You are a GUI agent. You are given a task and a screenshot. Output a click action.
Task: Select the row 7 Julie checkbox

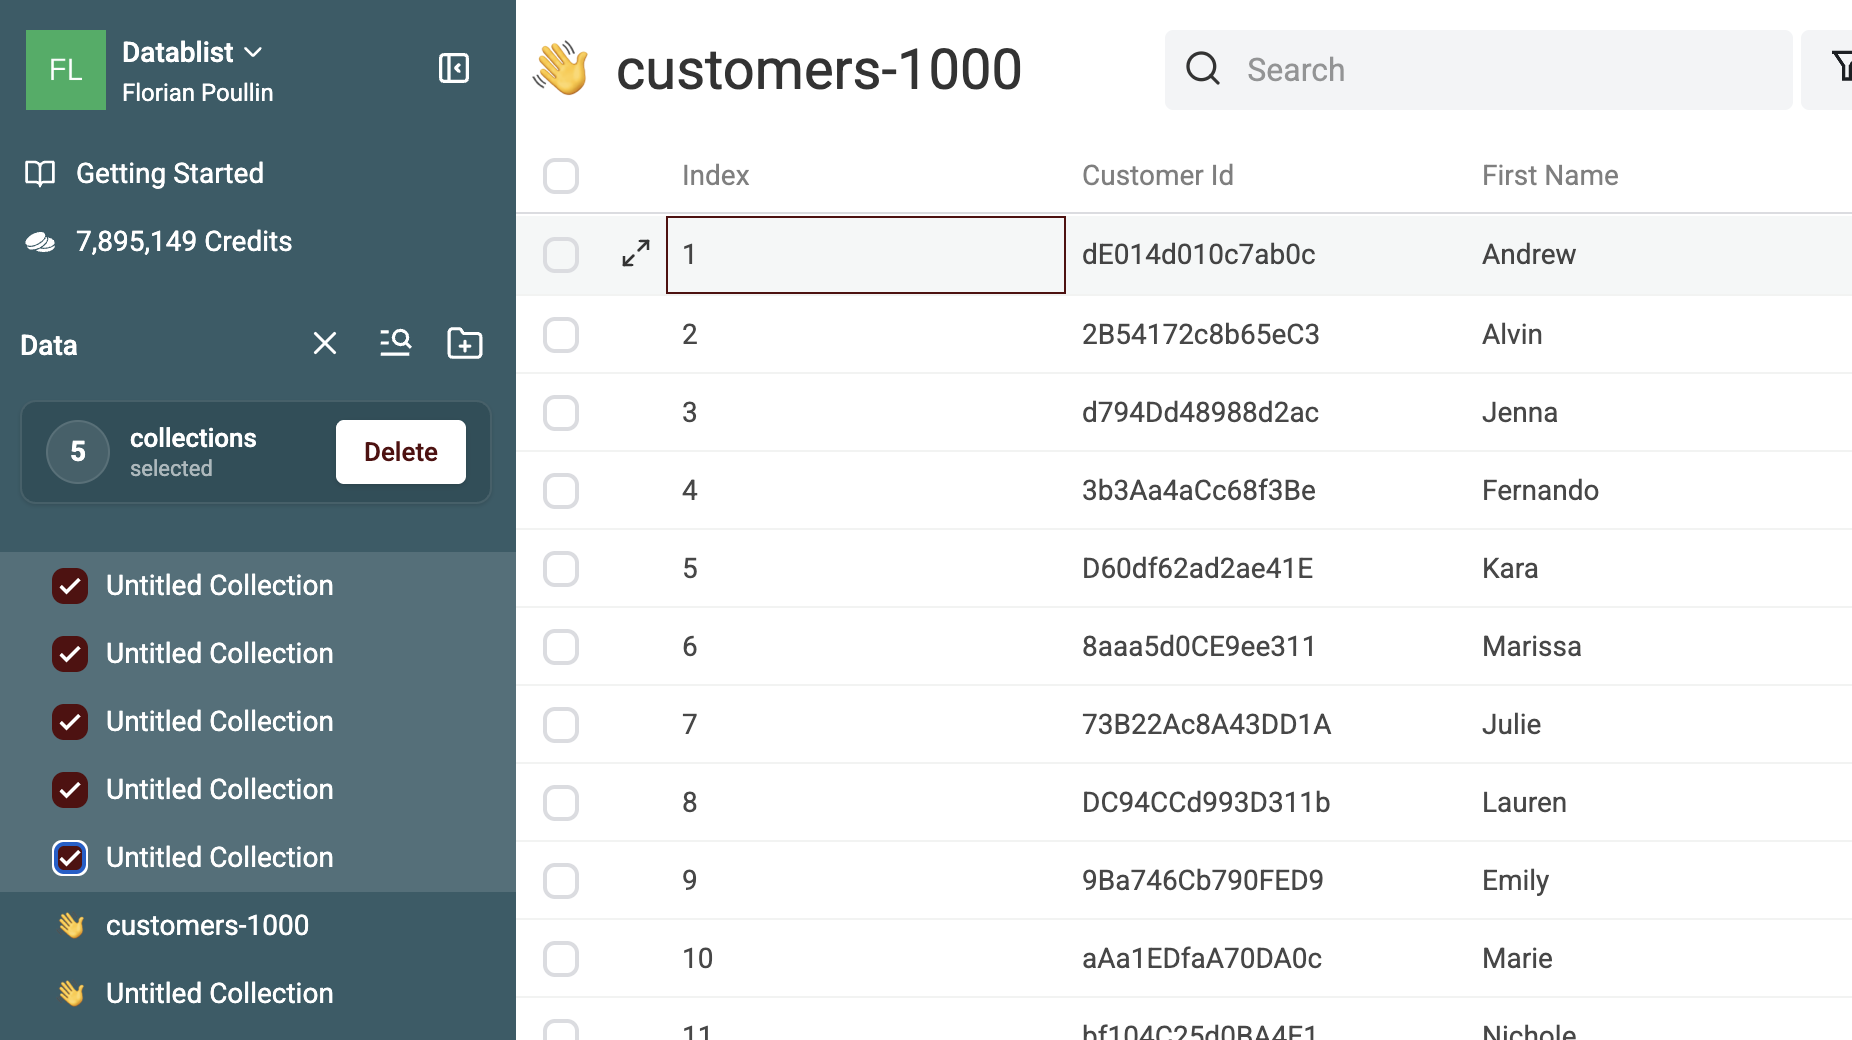coord(561,725)
